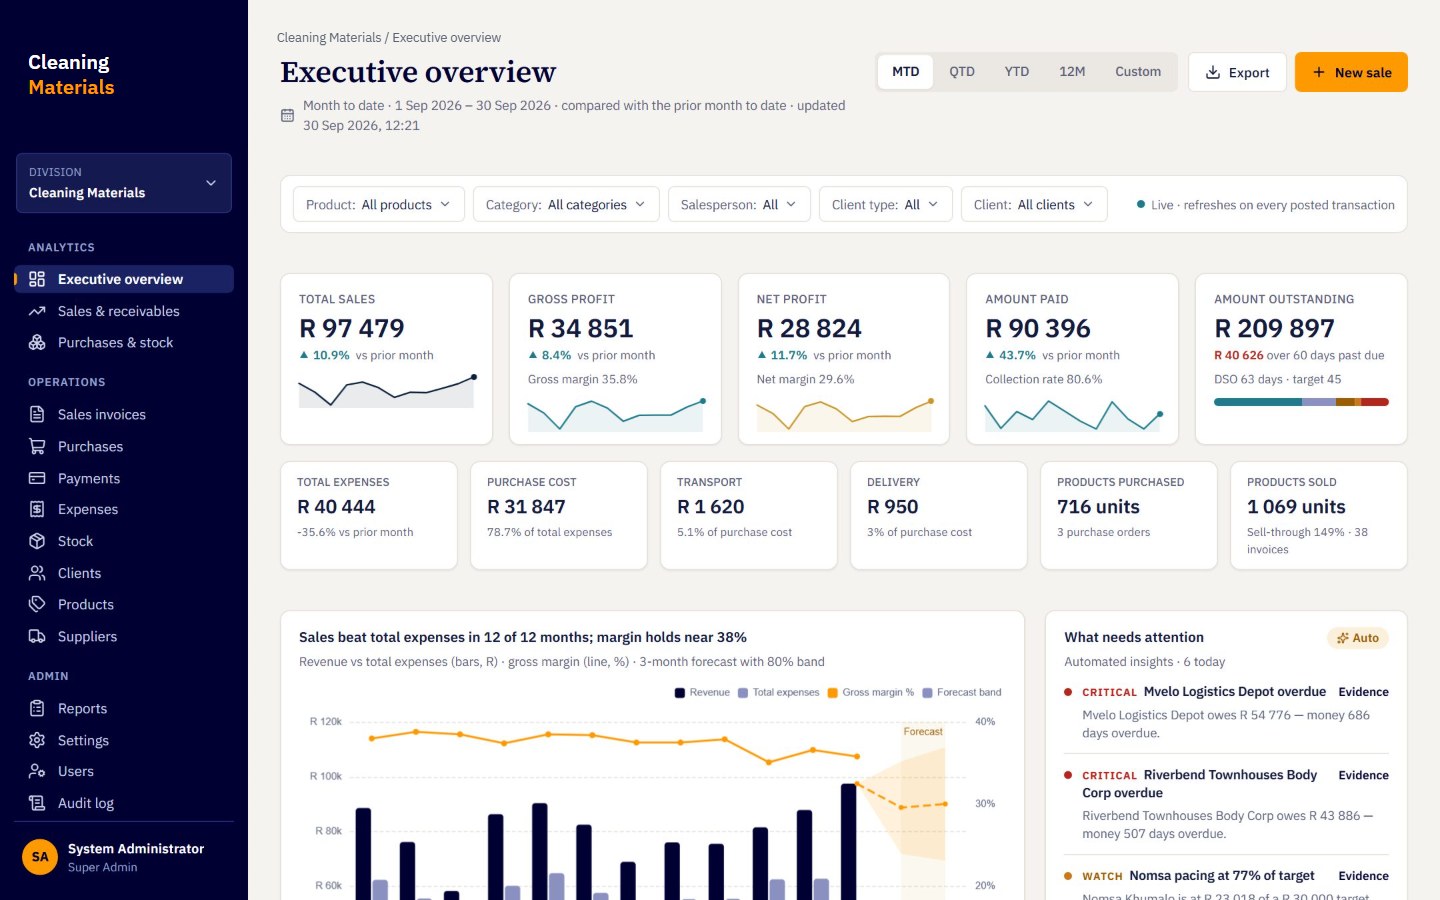Click the Users icon in sidebar
The height and width of the screenshot is (900, 1440).
pos(37,771)
